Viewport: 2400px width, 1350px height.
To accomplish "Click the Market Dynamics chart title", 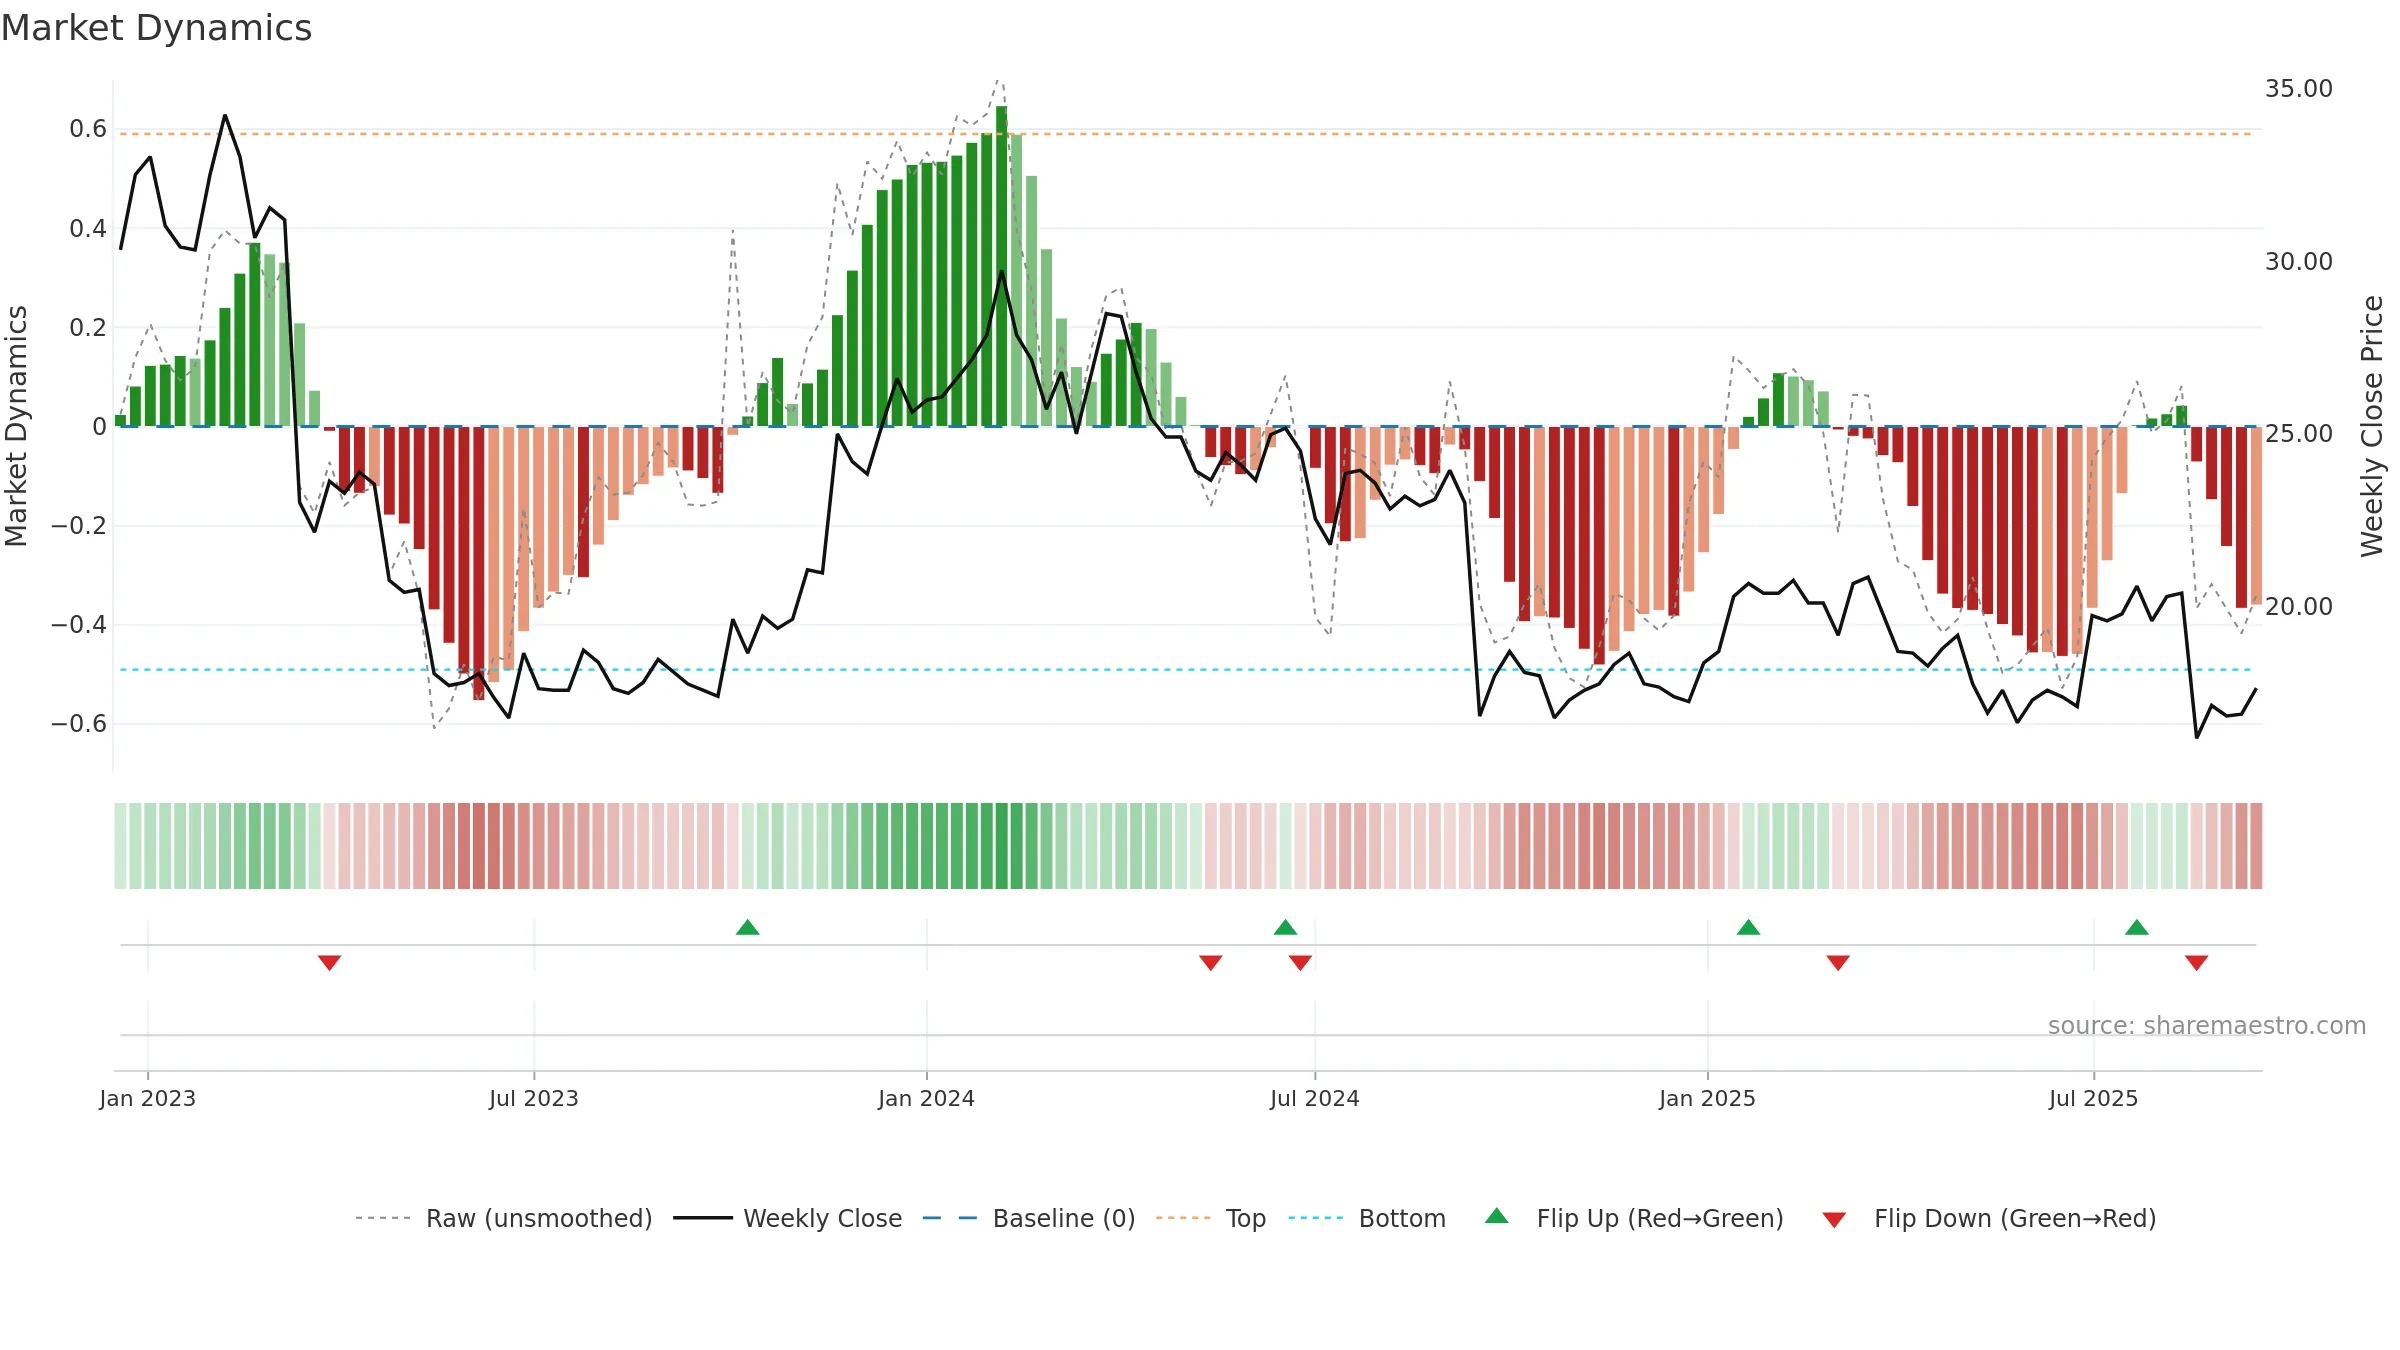I will point(156,28).
